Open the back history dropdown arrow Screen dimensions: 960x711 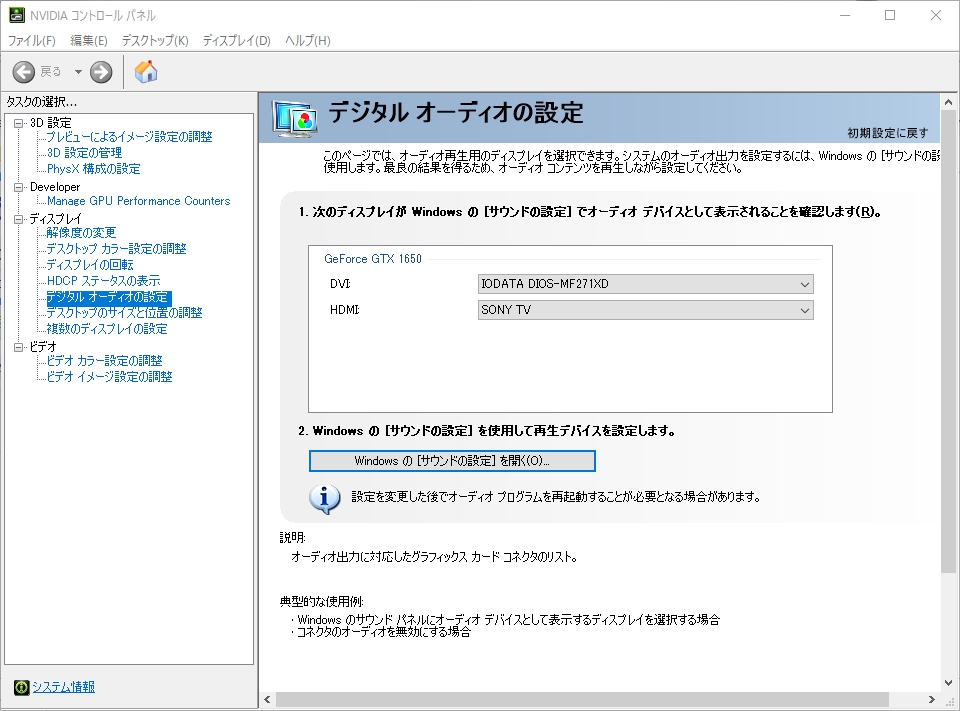tap(78, 72)
